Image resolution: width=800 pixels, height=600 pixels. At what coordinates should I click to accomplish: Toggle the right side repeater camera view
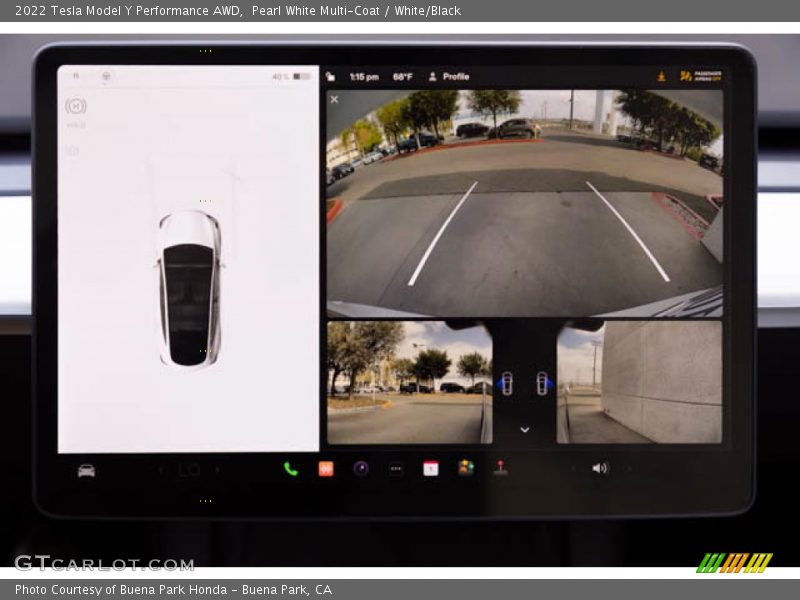(542, 383)
